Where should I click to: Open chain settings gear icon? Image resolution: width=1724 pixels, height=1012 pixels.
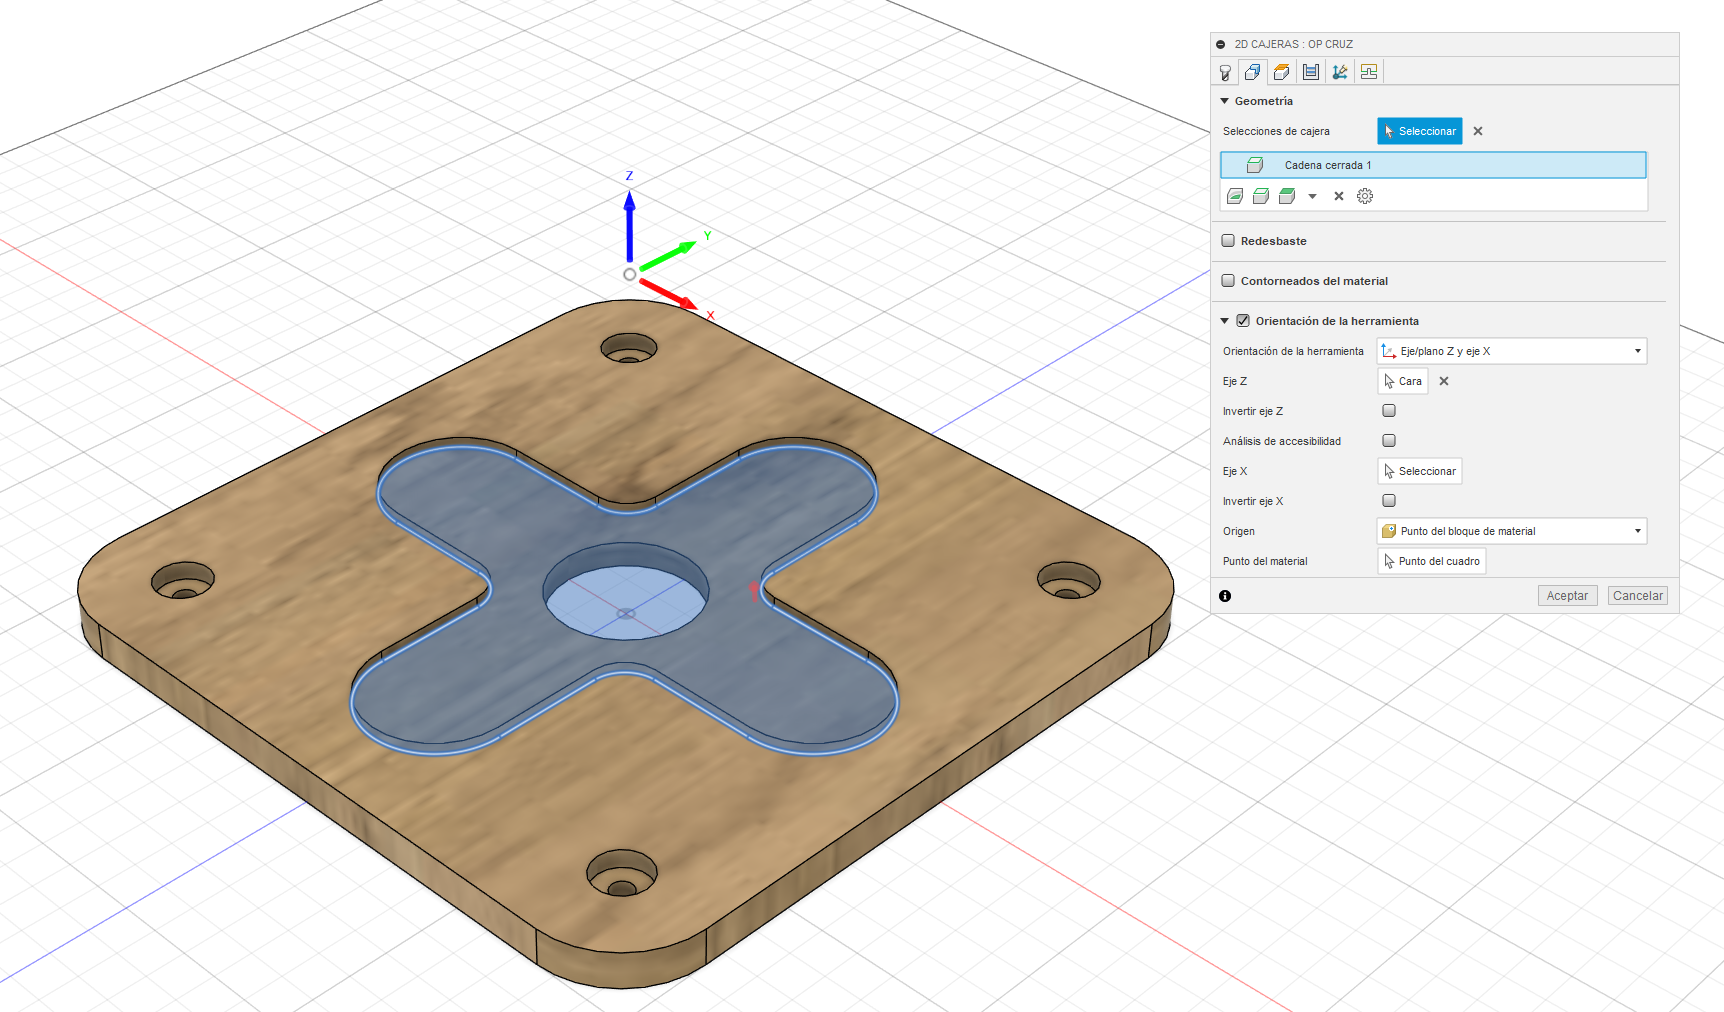pyautogui.click(x=1365, y=196)
